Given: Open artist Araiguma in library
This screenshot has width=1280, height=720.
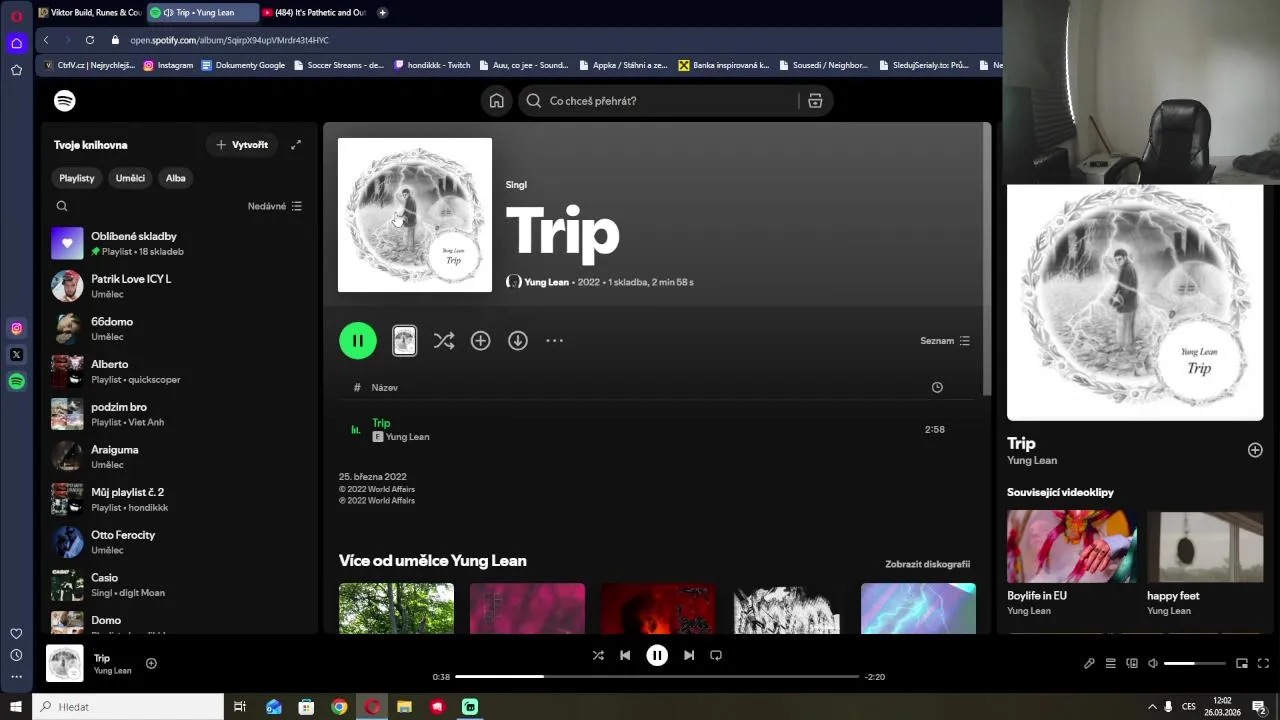Looking at the screenshot, I should (179, 457).
